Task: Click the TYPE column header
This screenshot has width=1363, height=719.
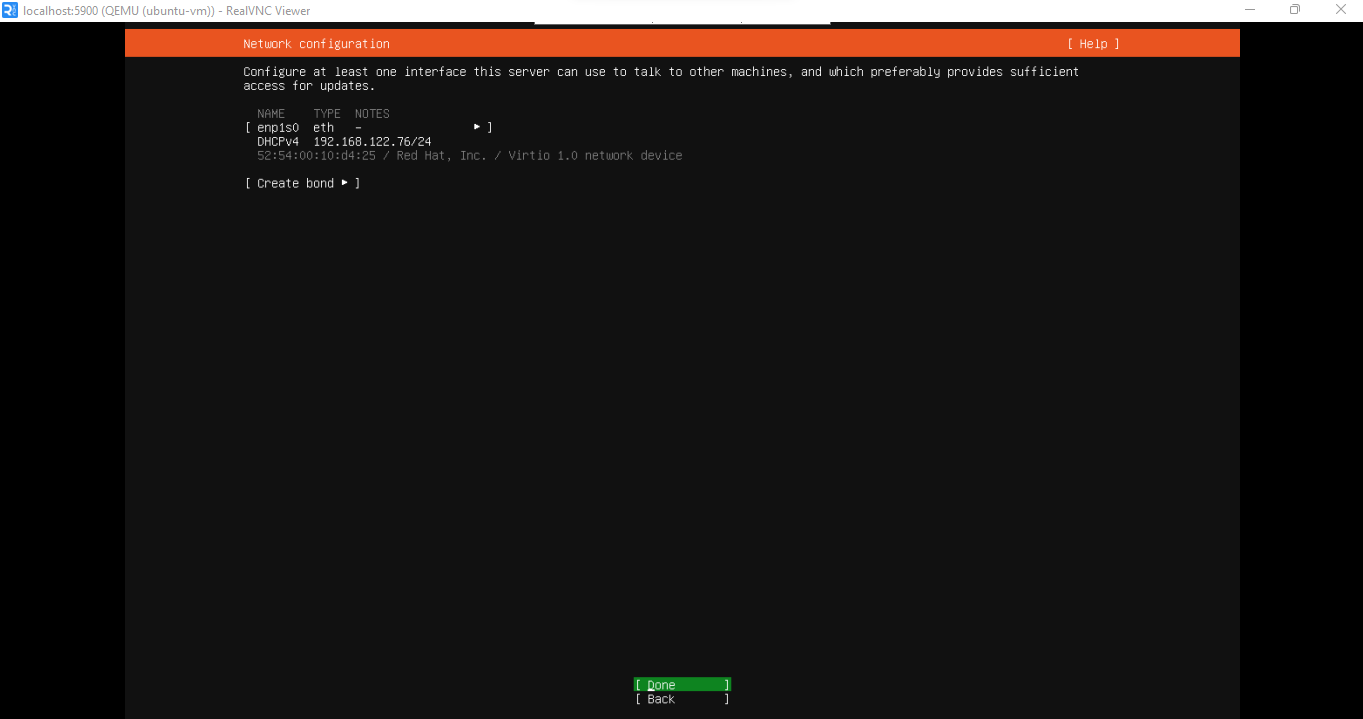Action: click(x=327, y=114)
